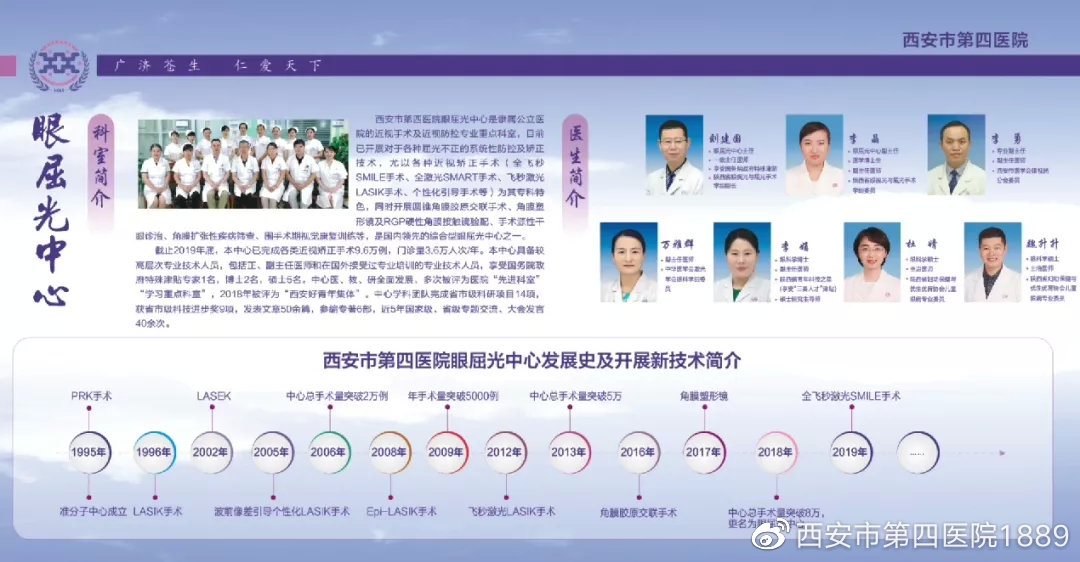Click doctor 李勇's portrait photo
The image size is (1080, 562).
tap(956, 156)
